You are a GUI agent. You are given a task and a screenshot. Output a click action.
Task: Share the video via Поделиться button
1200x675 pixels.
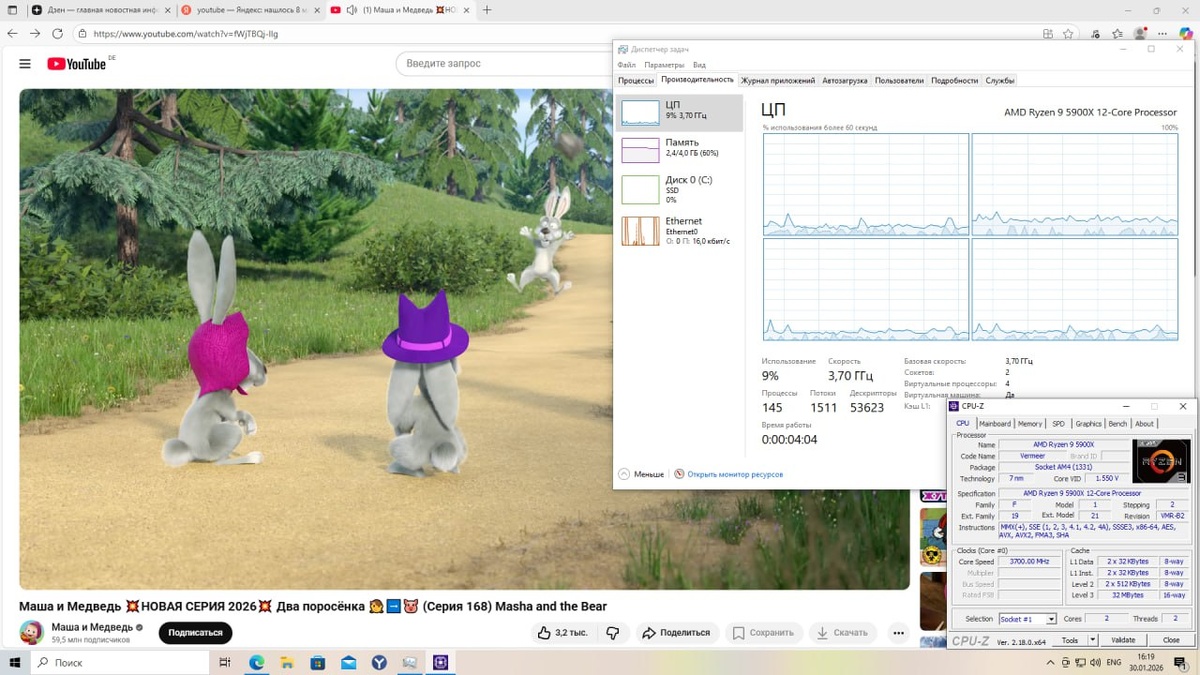tap(676, 633)
